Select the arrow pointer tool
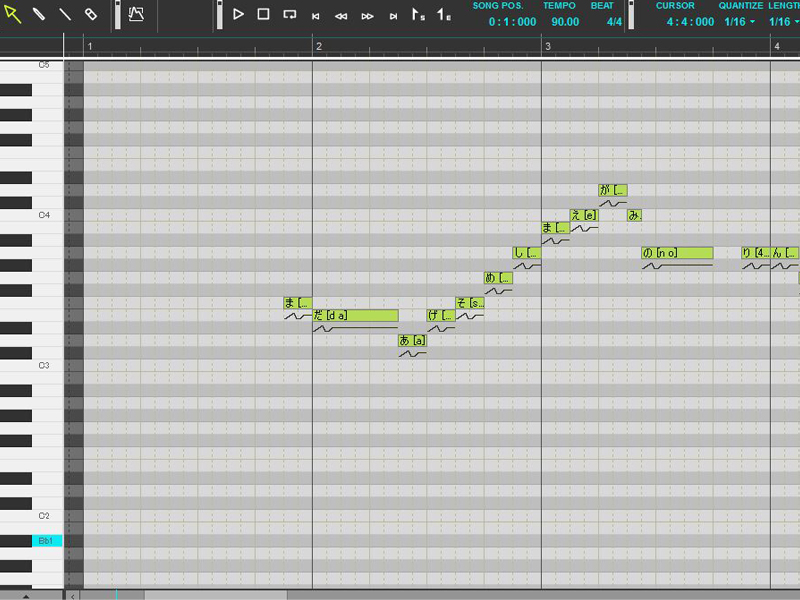The width and height of the screenshot is (800, 600). click(x=13, y=15)
